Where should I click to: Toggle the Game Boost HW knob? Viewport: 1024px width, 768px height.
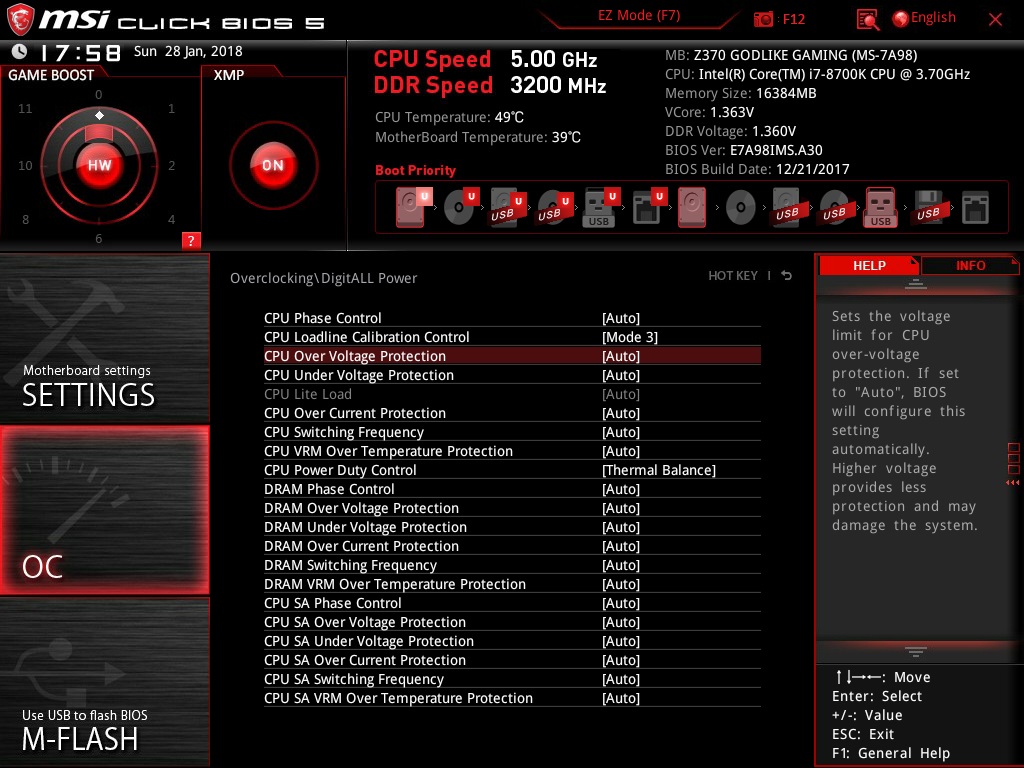tap(99, 165)
